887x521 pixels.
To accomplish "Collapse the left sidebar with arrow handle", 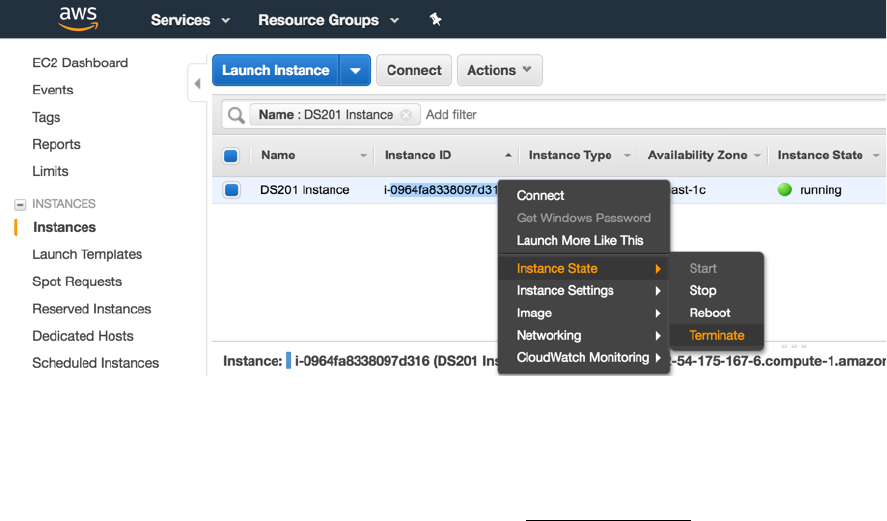I will pyautogui.click(x=197, y=84).
